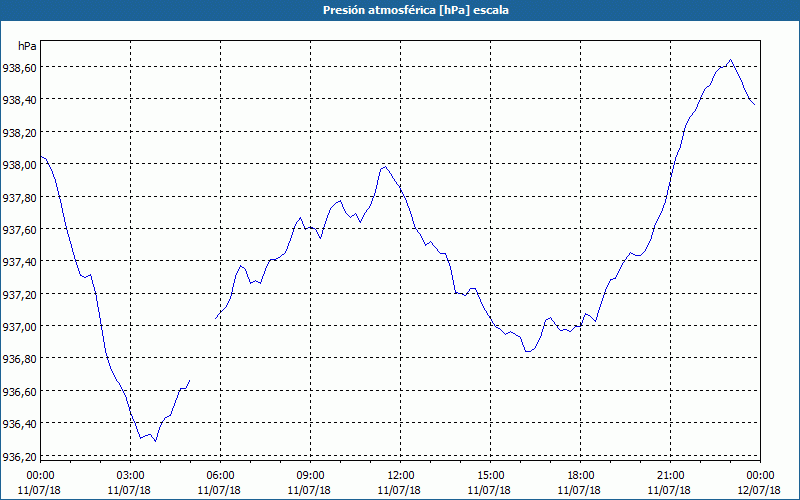Click the pressure curve peak near 23:00

pyautogui.click(x=731, y=60)
